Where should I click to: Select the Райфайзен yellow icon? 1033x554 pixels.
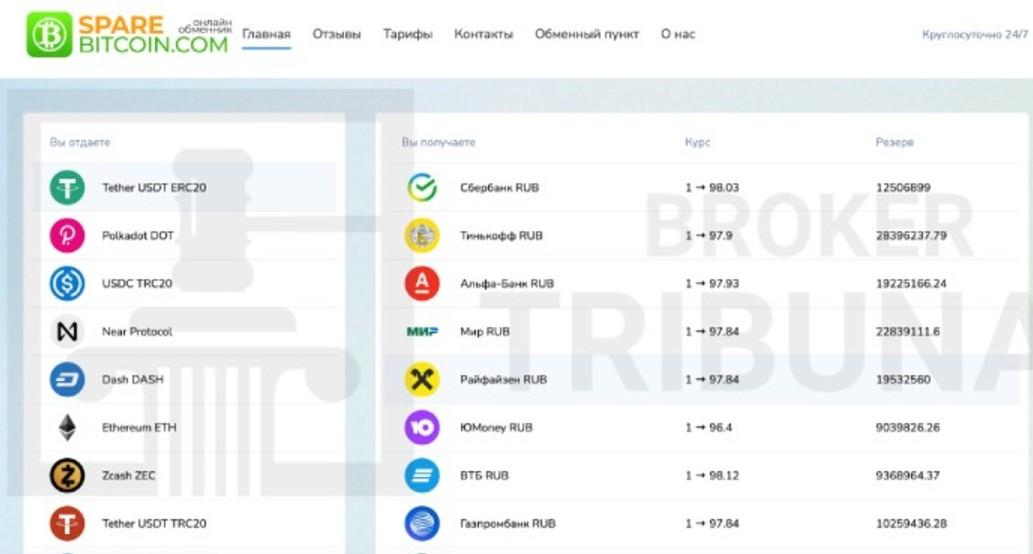click(422, 379)
